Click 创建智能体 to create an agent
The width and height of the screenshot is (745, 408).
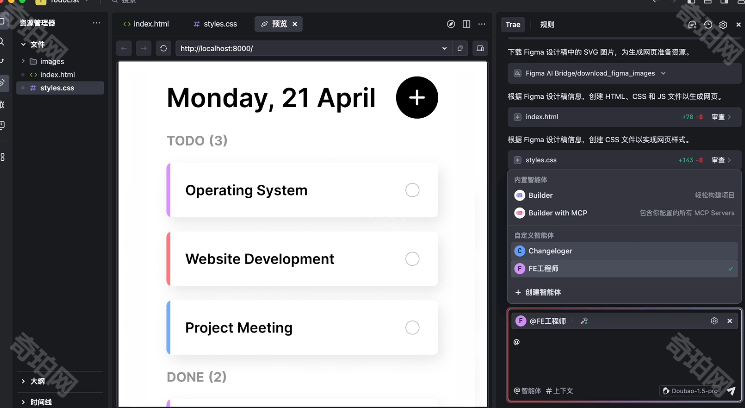(540, 292)
